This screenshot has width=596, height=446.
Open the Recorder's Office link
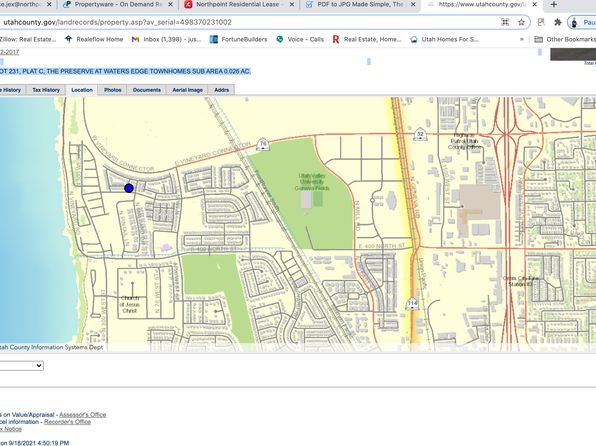(67, 422)
